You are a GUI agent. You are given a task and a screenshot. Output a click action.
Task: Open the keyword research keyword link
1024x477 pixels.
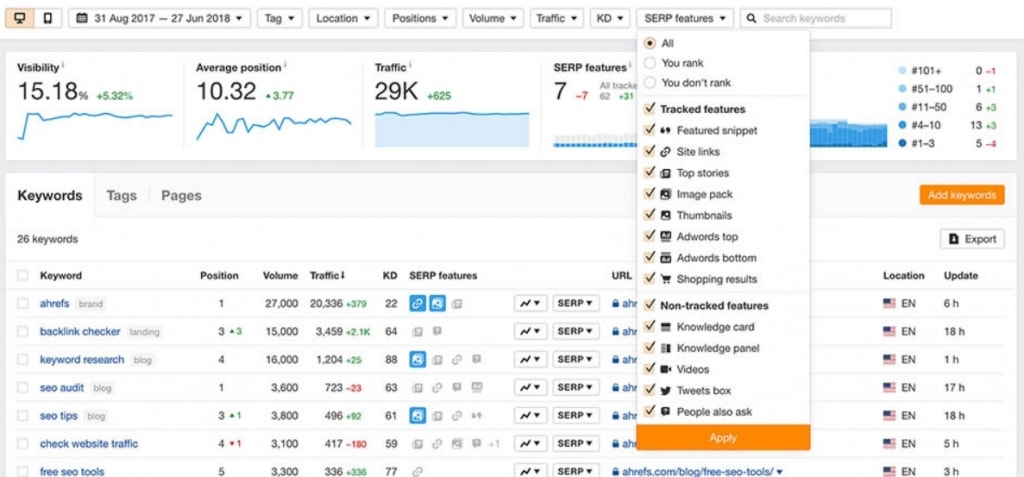tap(82, 359)
